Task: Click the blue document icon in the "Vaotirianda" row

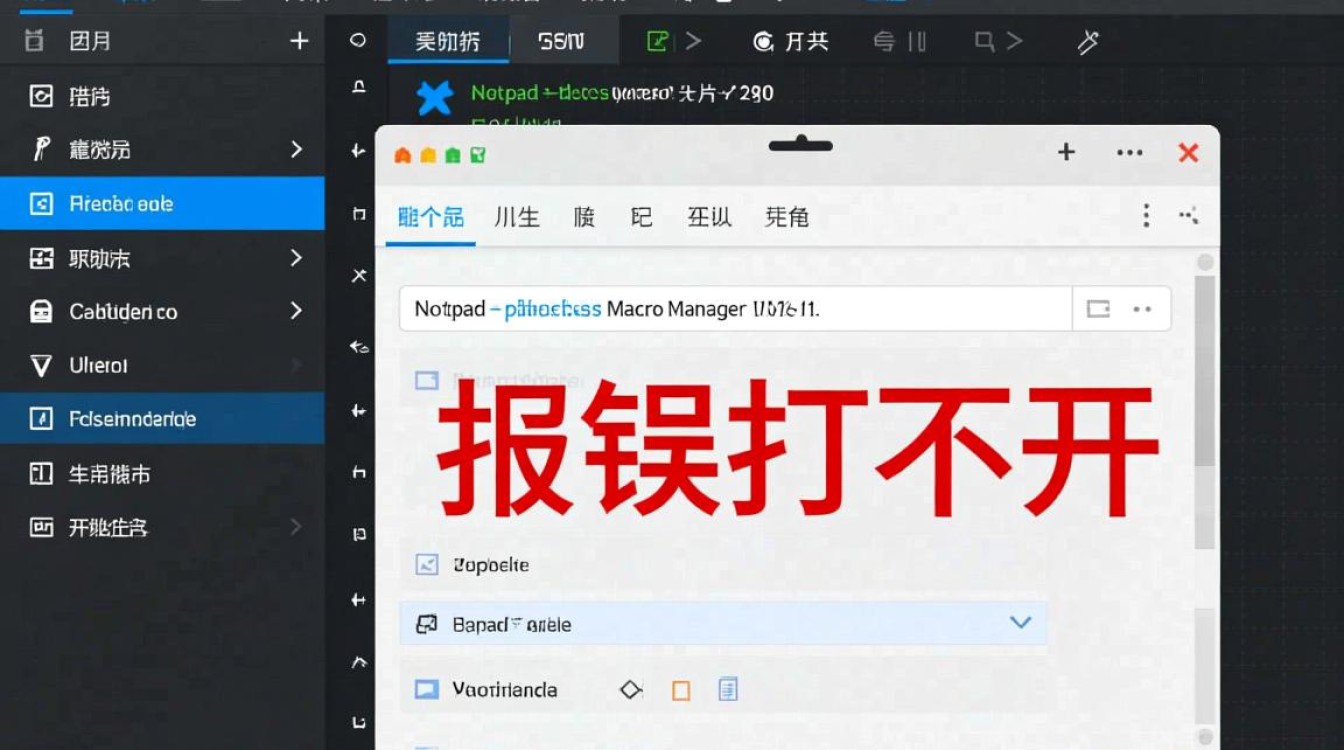Action: (728, 688)
